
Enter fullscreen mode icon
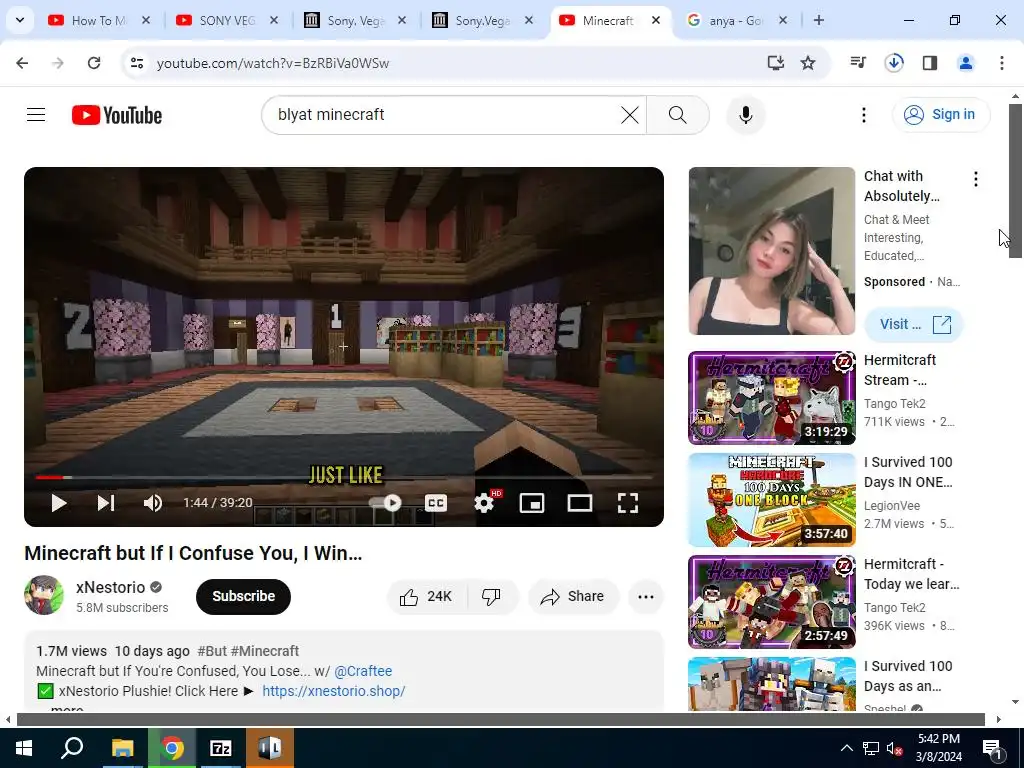[x=628, y=503]
